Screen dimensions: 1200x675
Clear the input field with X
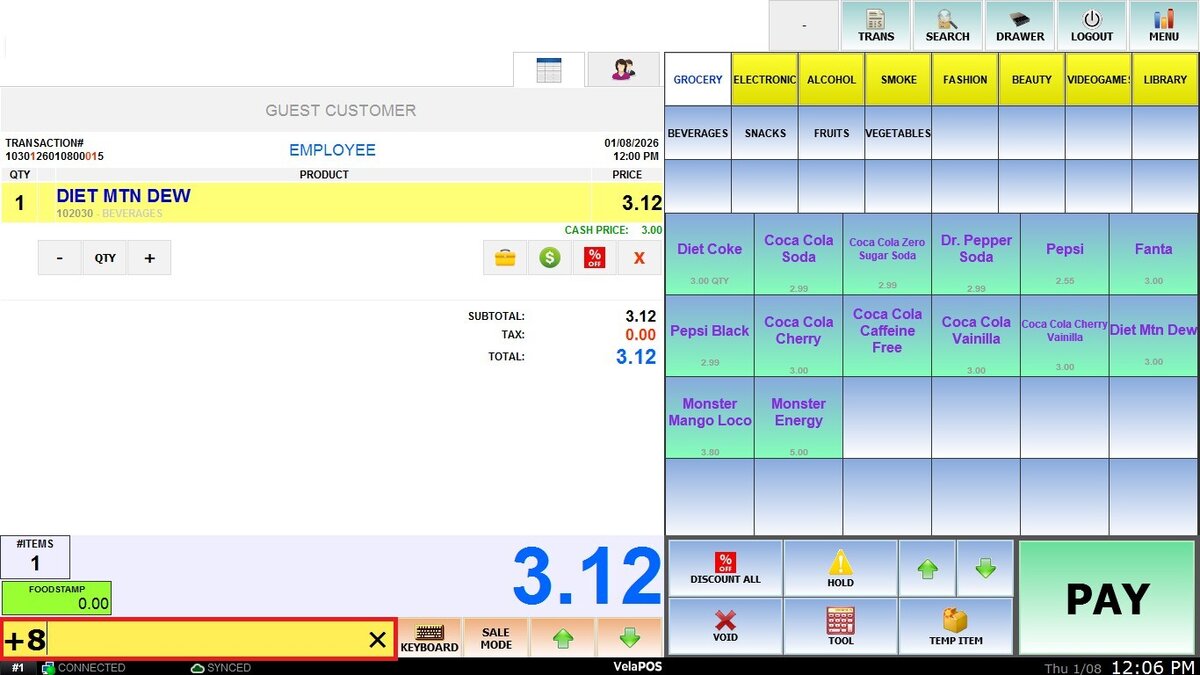(377, 640)
